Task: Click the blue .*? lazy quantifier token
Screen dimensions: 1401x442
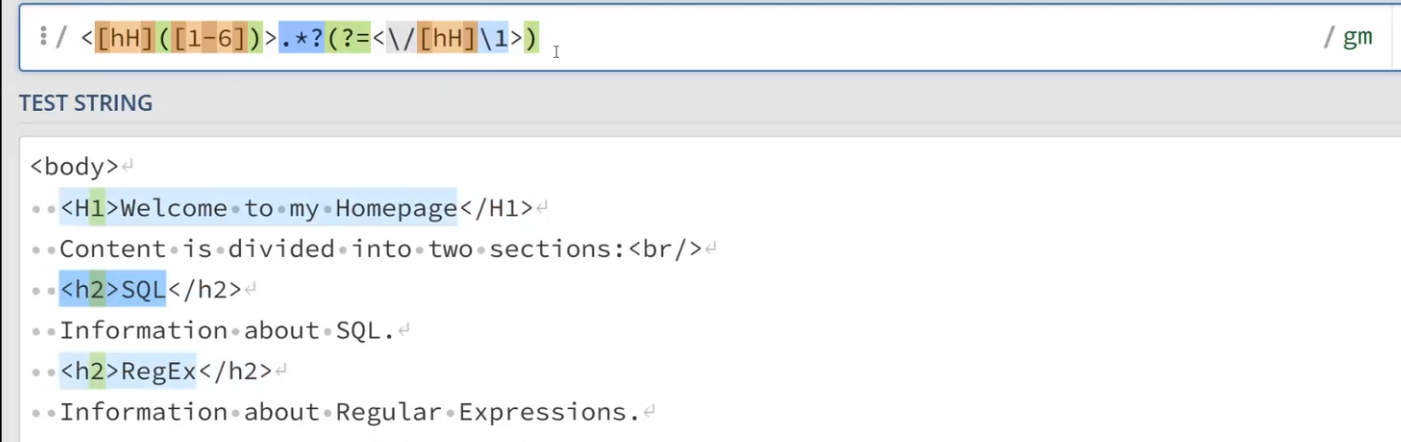Action: [x=301, y=38]
